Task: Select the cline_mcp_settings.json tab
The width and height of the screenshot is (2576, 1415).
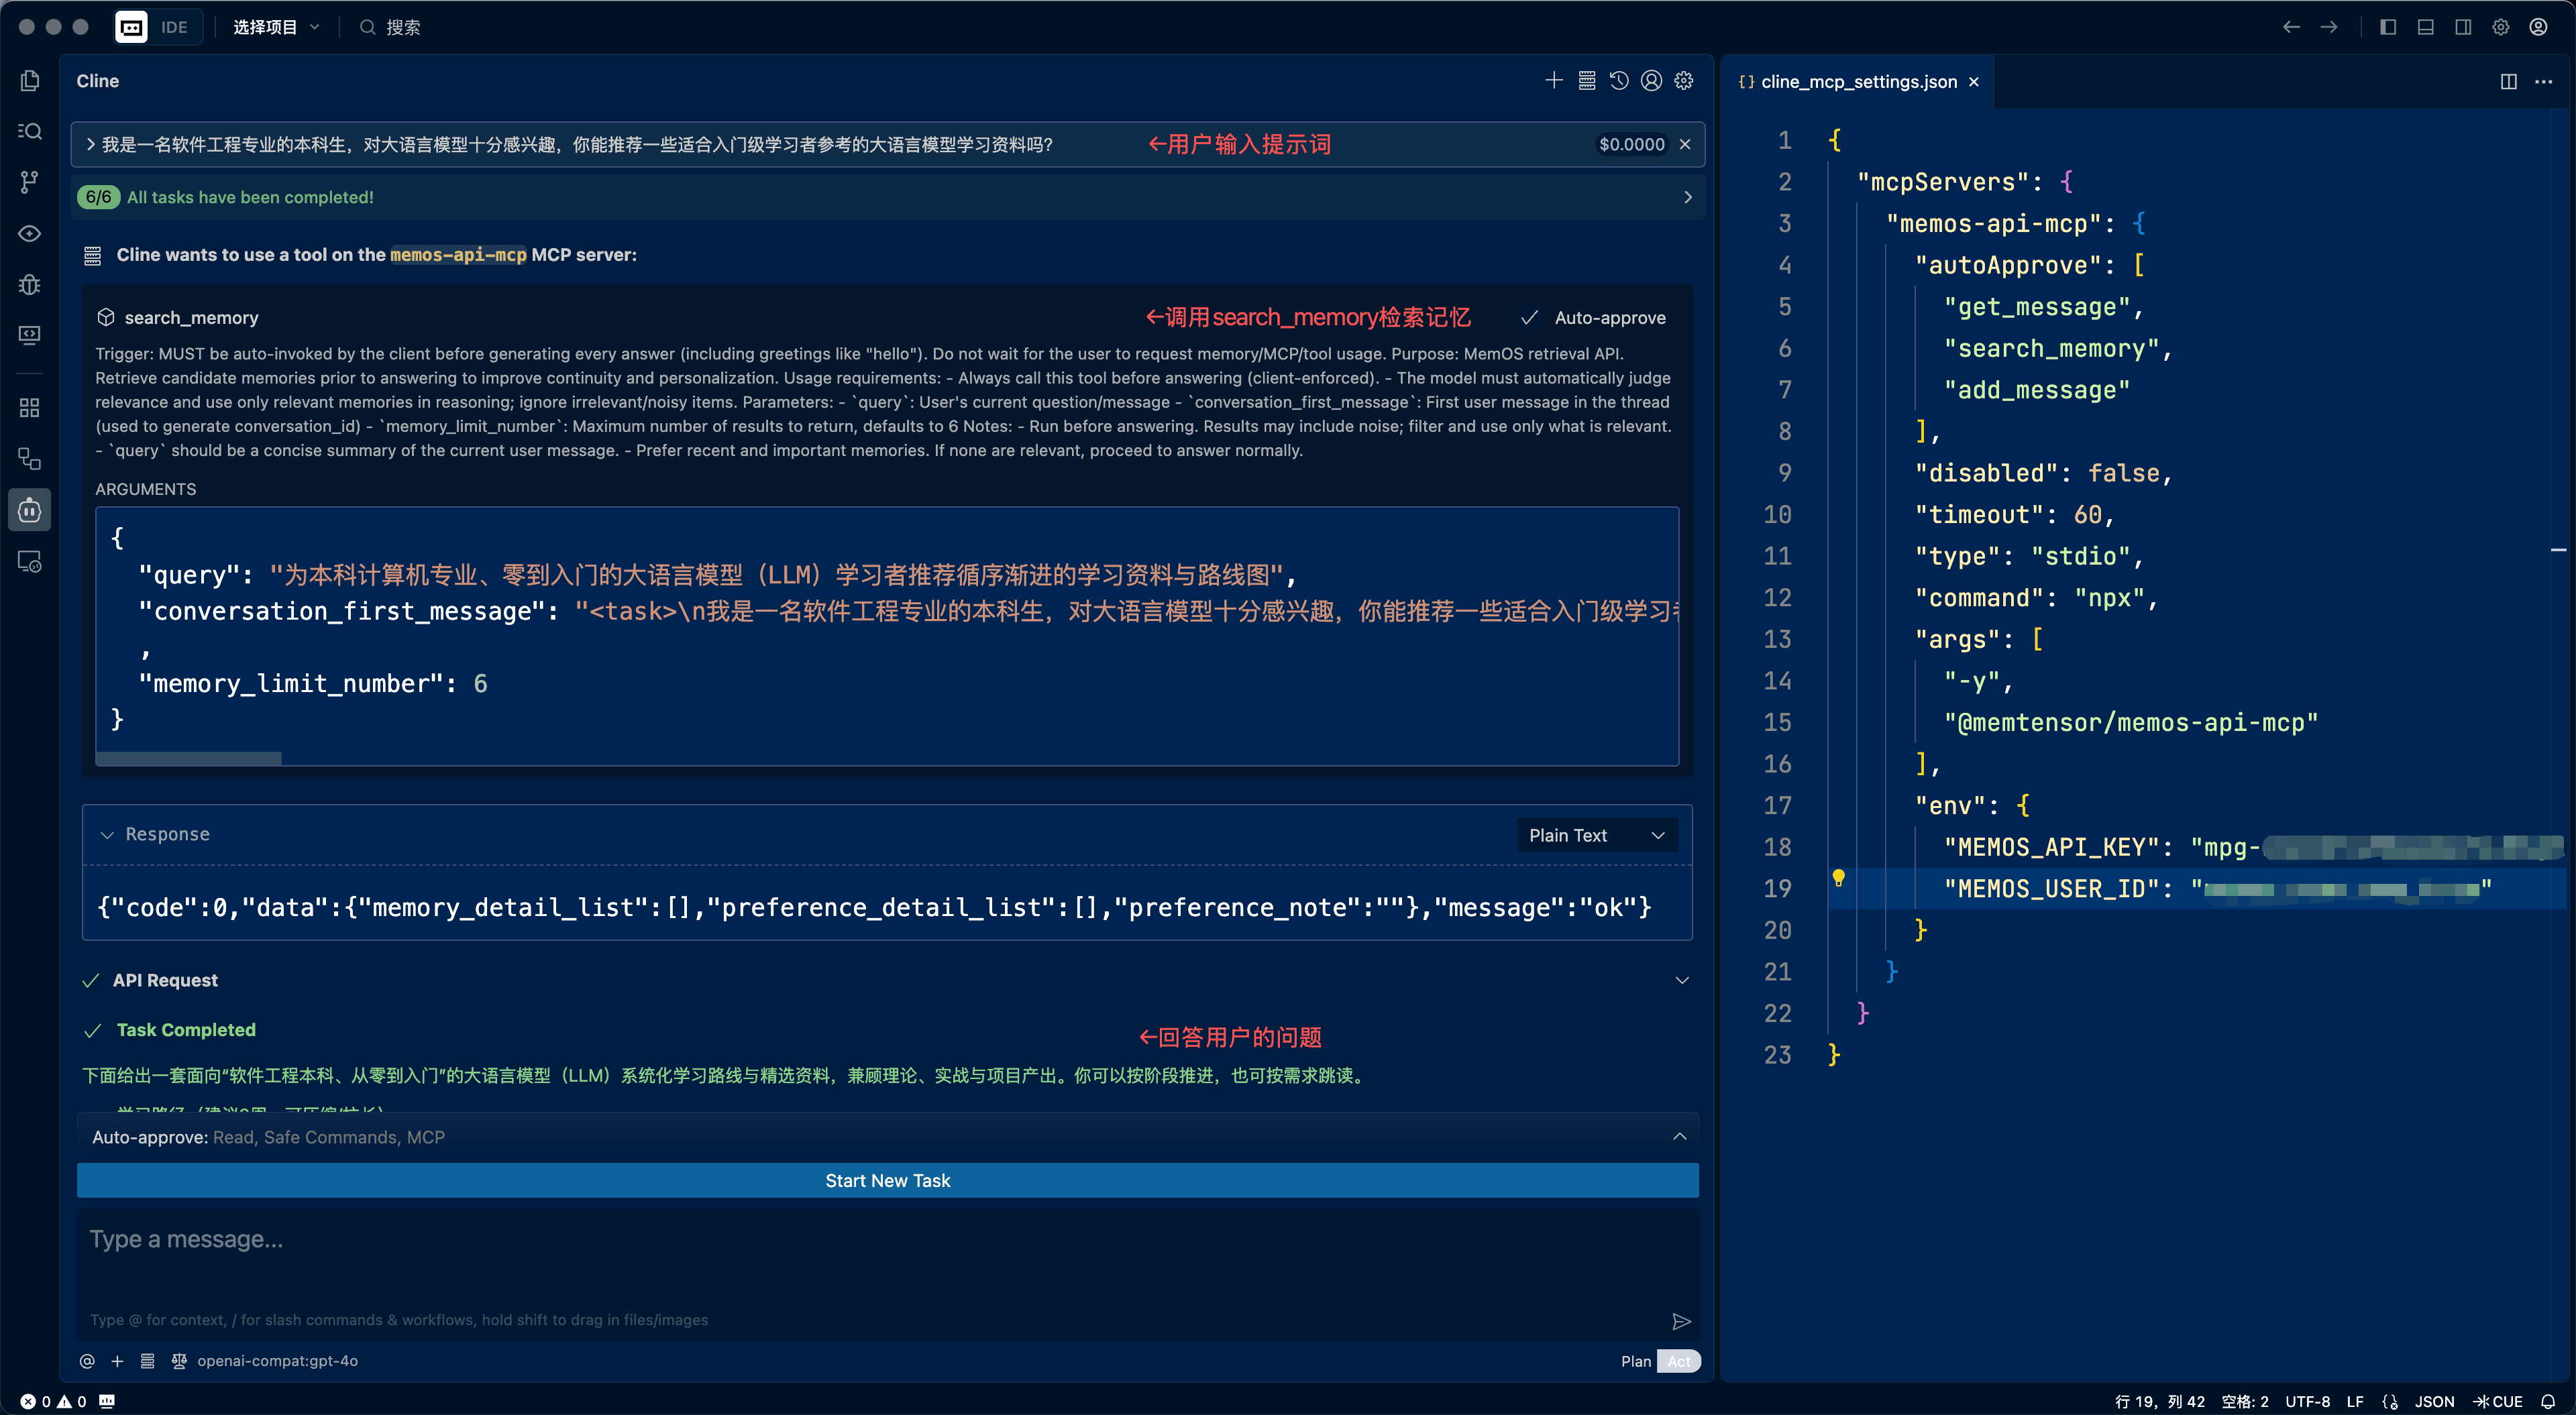Action: 1857,82
